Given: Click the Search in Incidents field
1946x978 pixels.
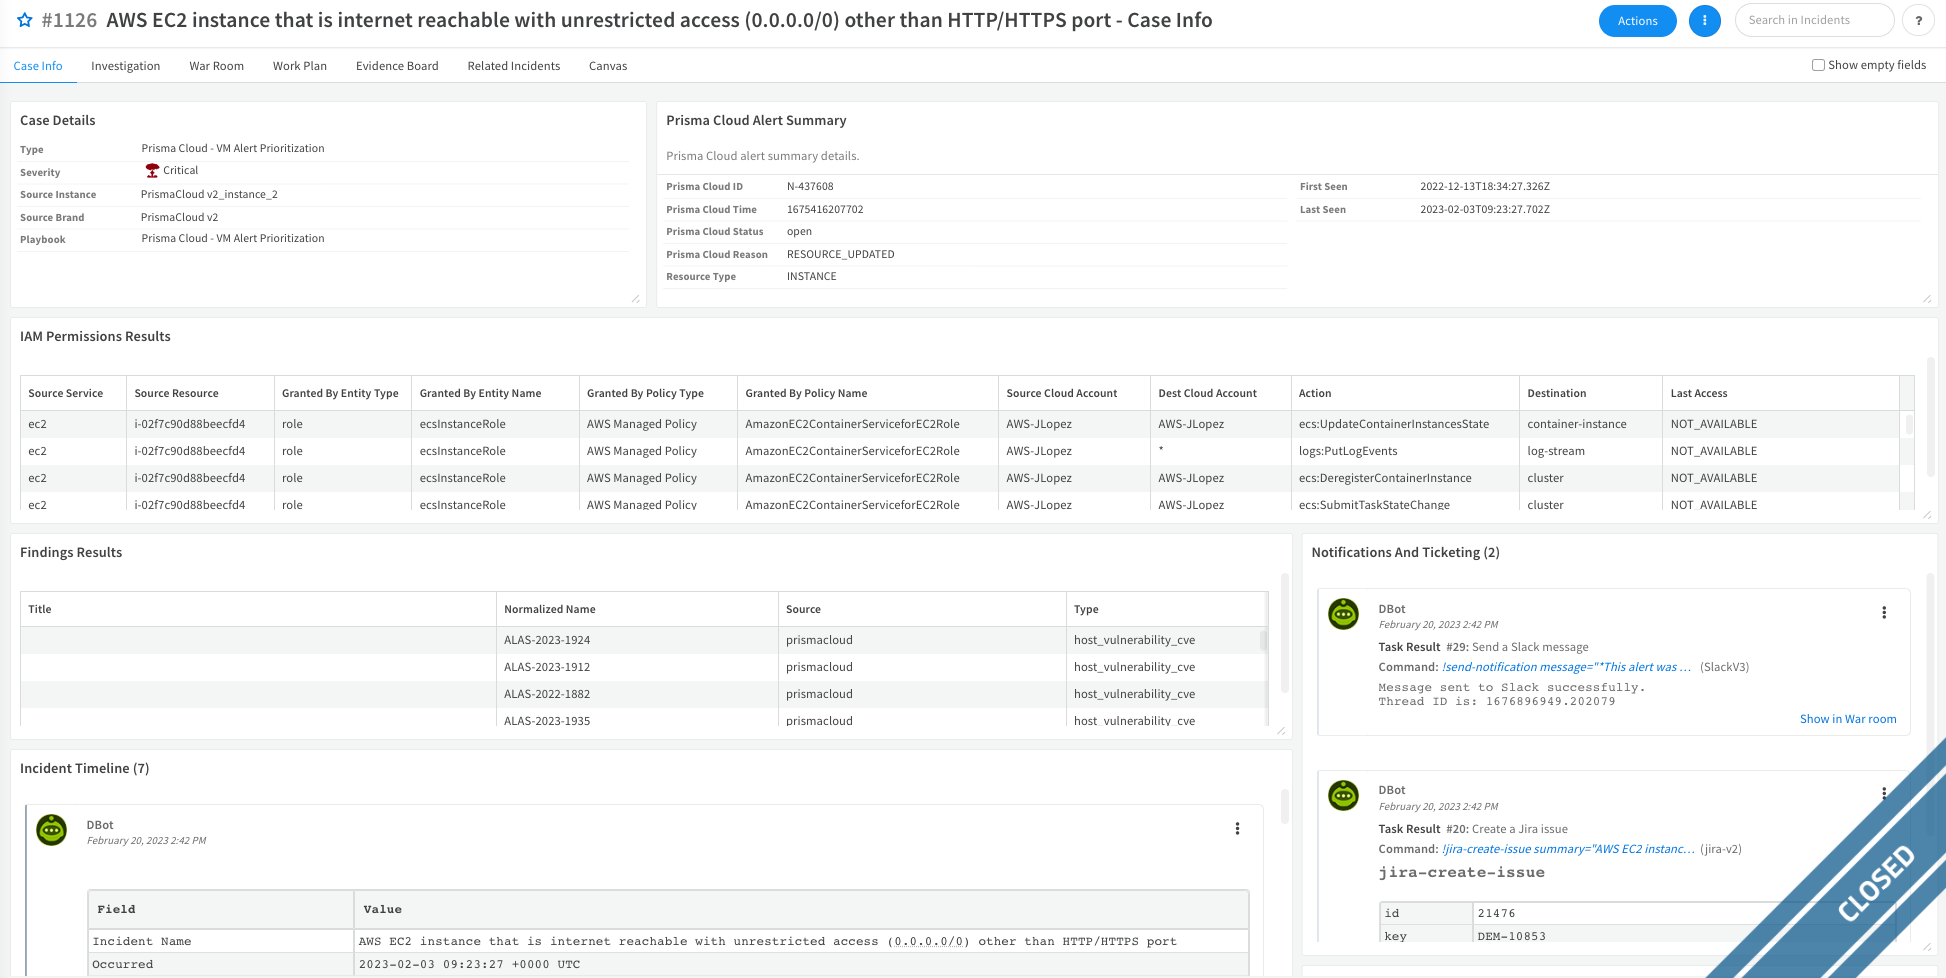Looking at the screenshot, I should tap(1813, 20).
